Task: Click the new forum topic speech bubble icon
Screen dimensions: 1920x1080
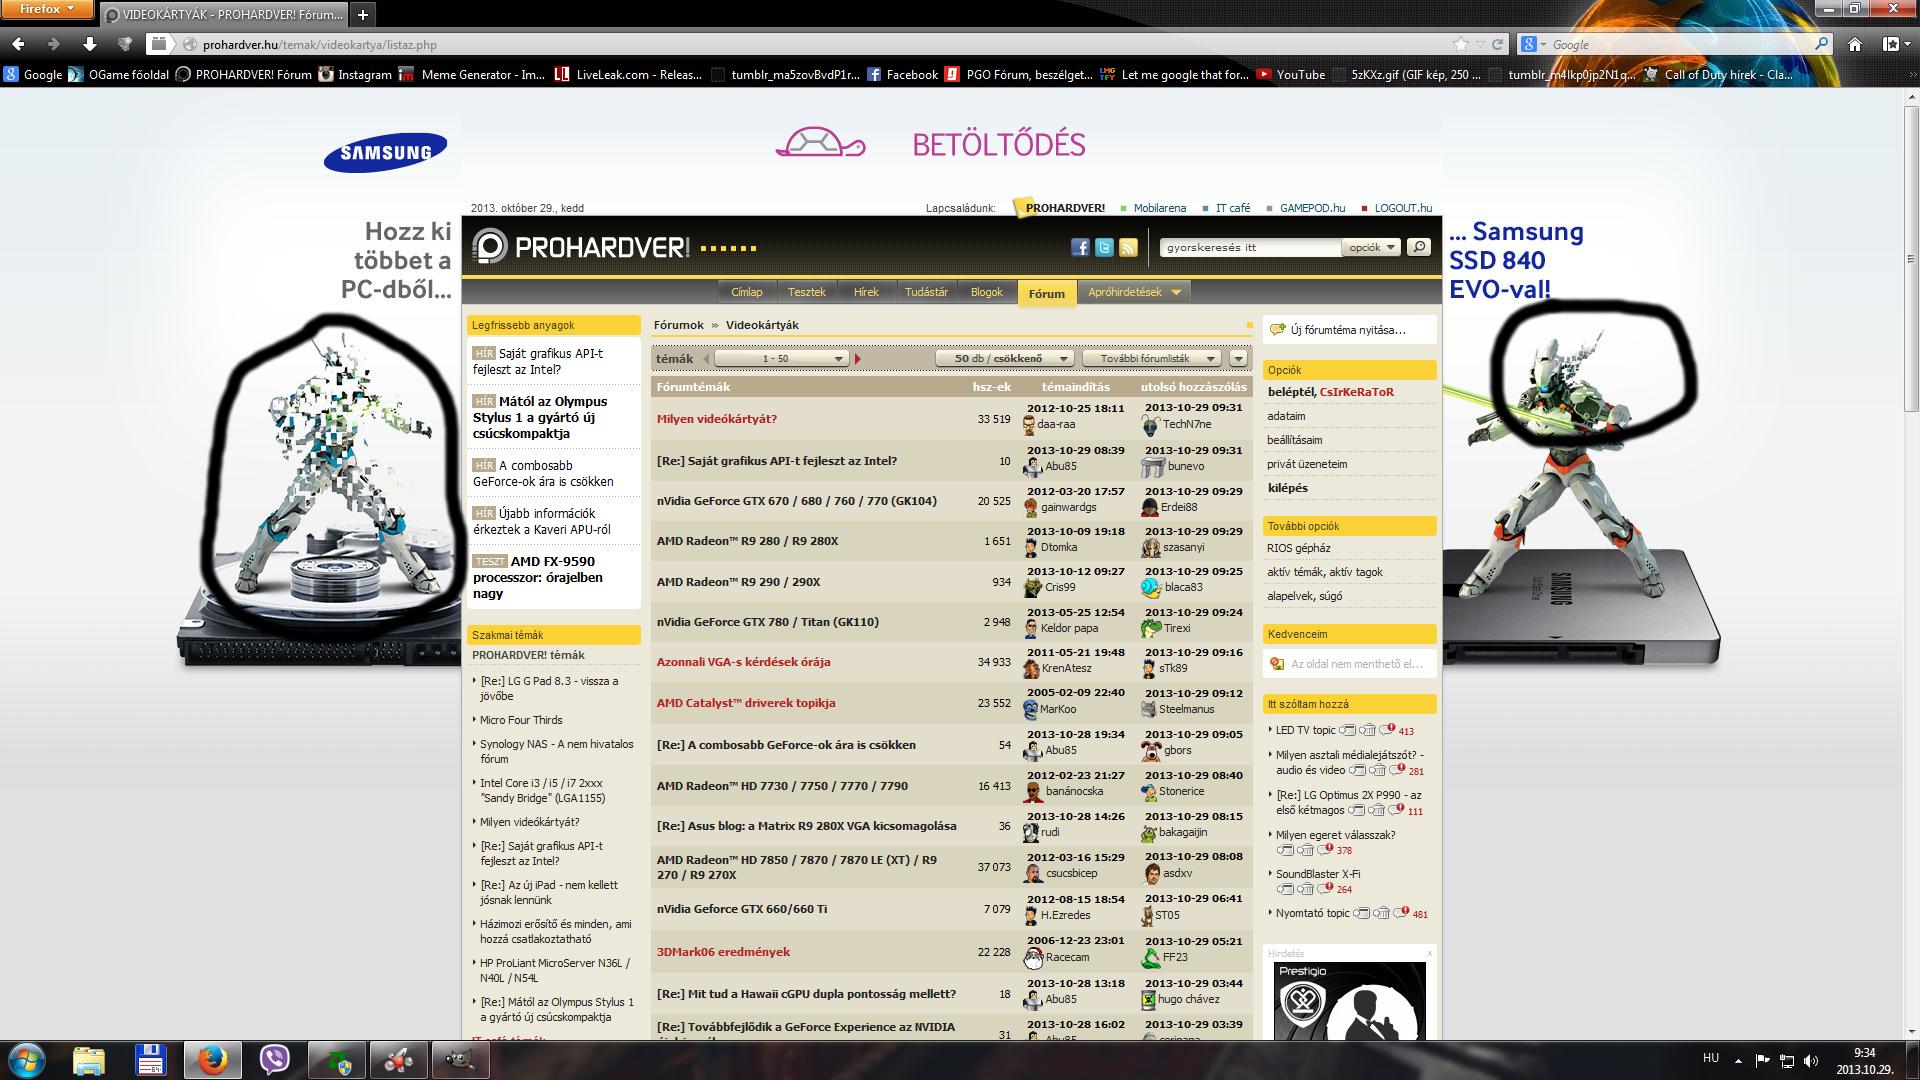Action: click(x=1277, y=329)
